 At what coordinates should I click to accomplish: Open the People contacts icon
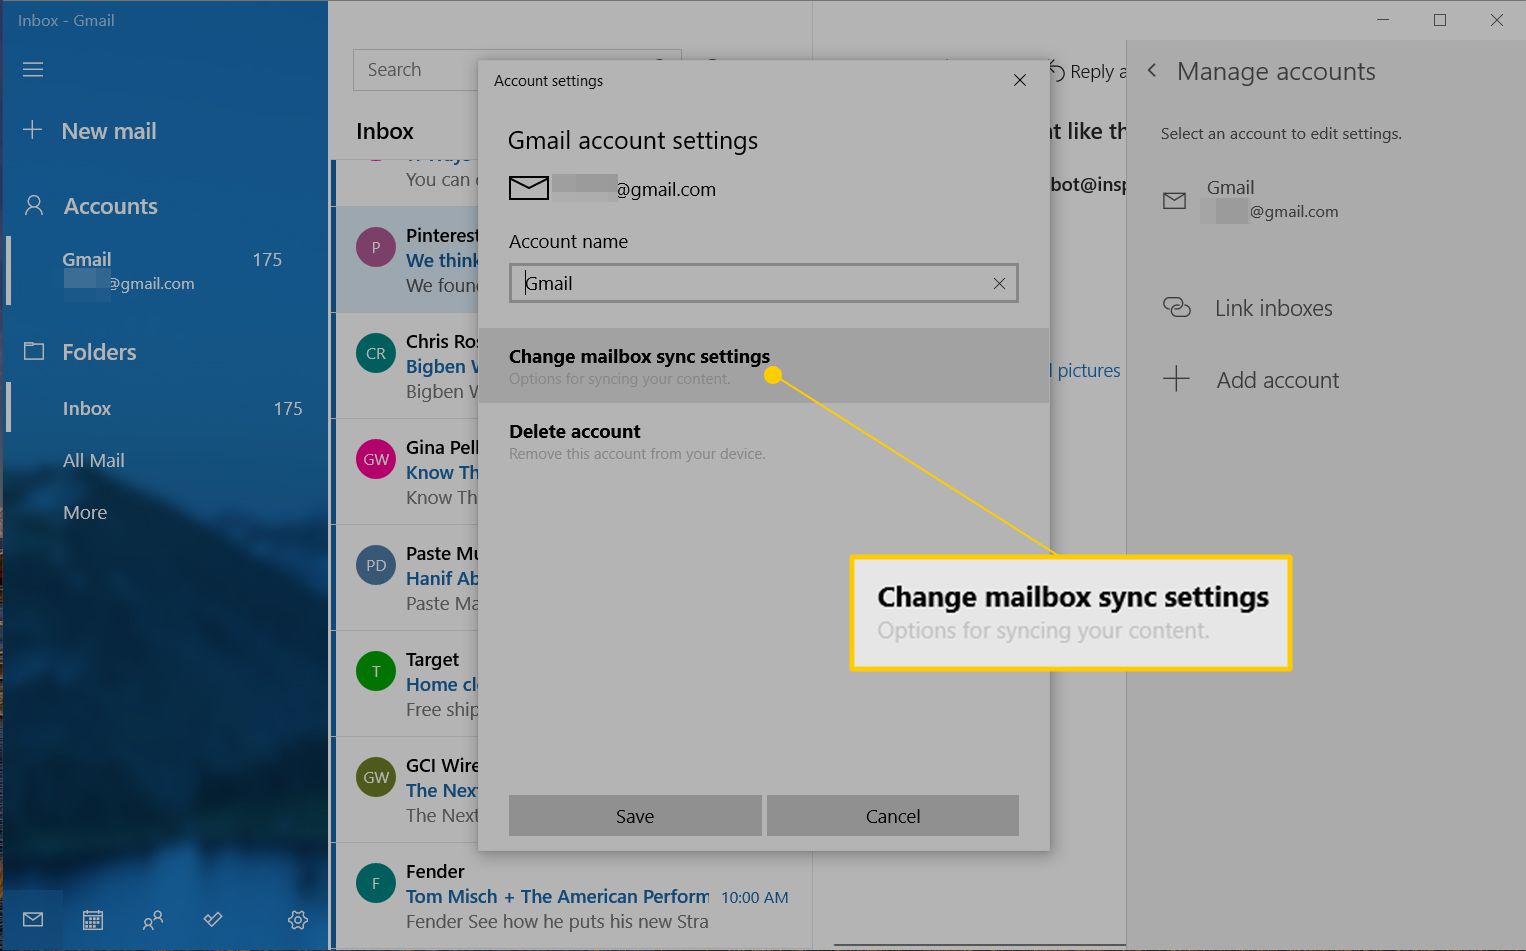(153, 920)
